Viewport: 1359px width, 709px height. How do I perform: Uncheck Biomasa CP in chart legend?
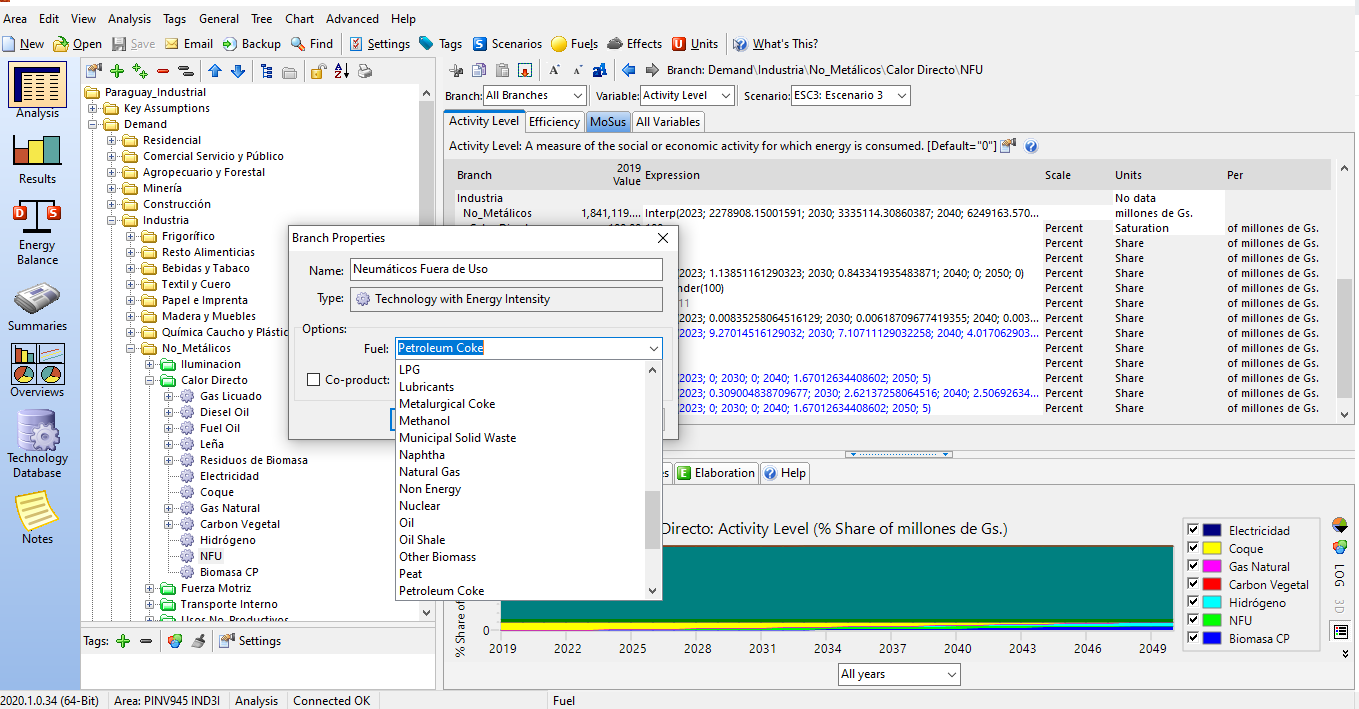coord(1192,638)
